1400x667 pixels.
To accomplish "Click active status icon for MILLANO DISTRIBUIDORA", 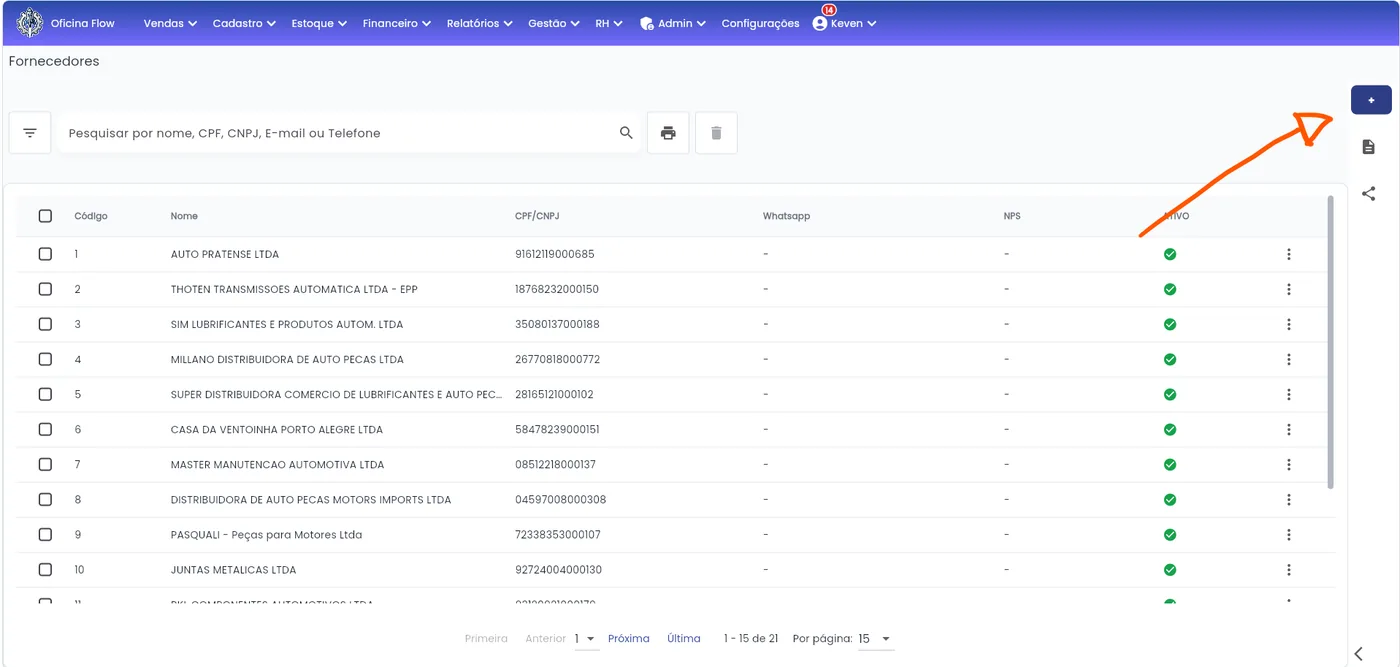I will pos(1170,359).
